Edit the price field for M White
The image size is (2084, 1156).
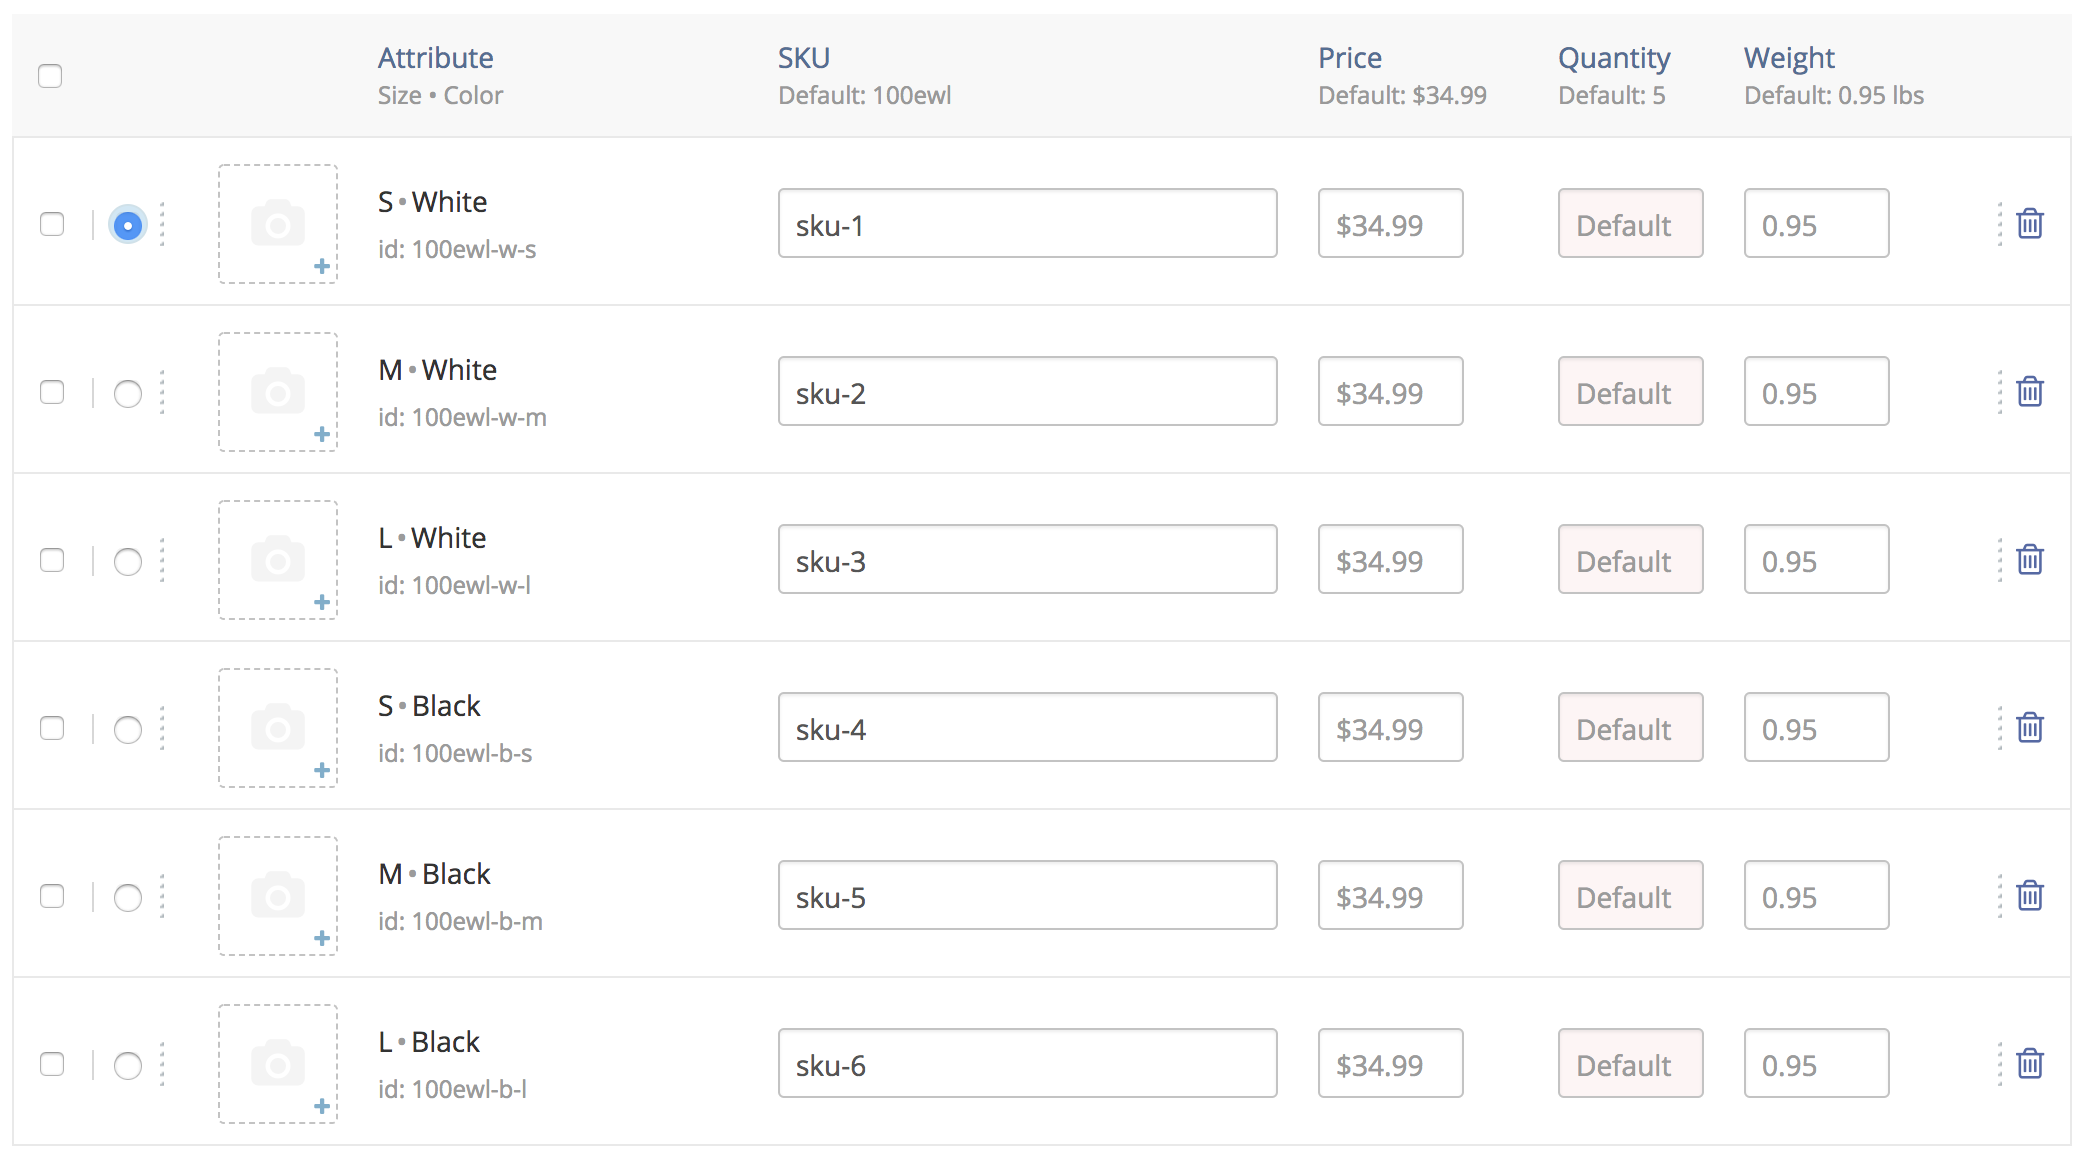click(x=1390, y=392)
